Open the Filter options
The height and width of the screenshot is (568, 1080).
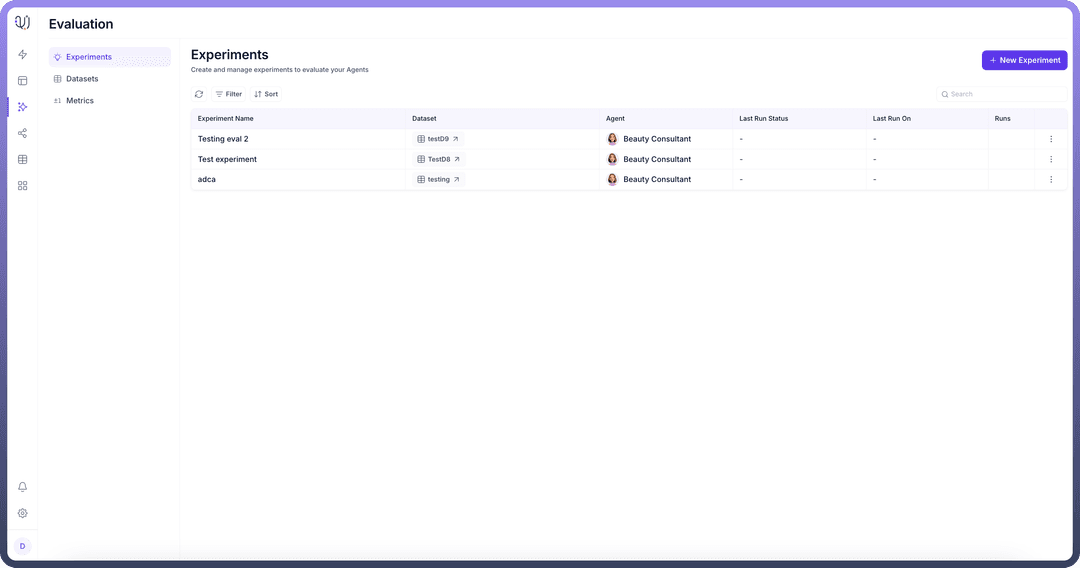[x=228, y=94]
